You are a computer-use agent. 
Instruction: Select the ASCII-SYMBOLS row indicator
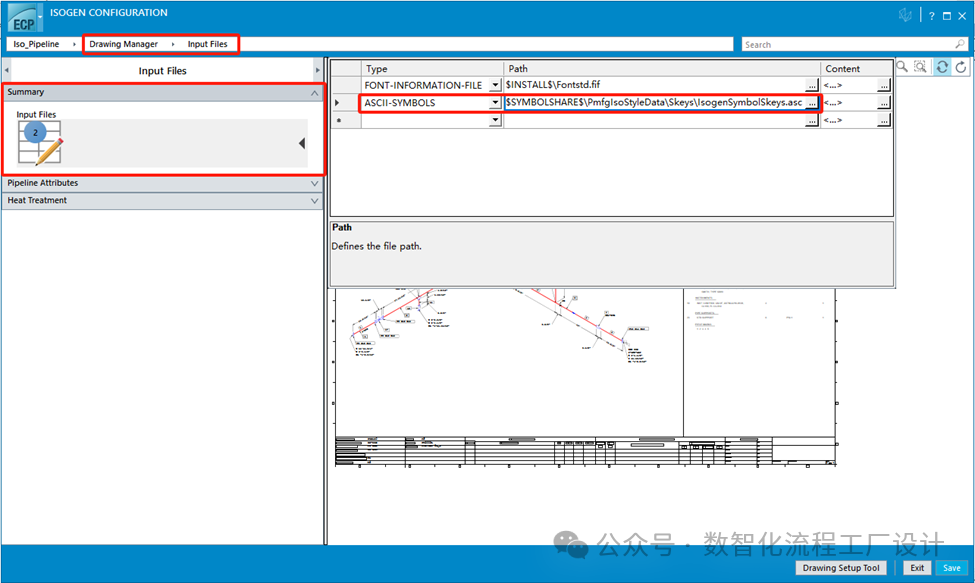tap(346, 103)
